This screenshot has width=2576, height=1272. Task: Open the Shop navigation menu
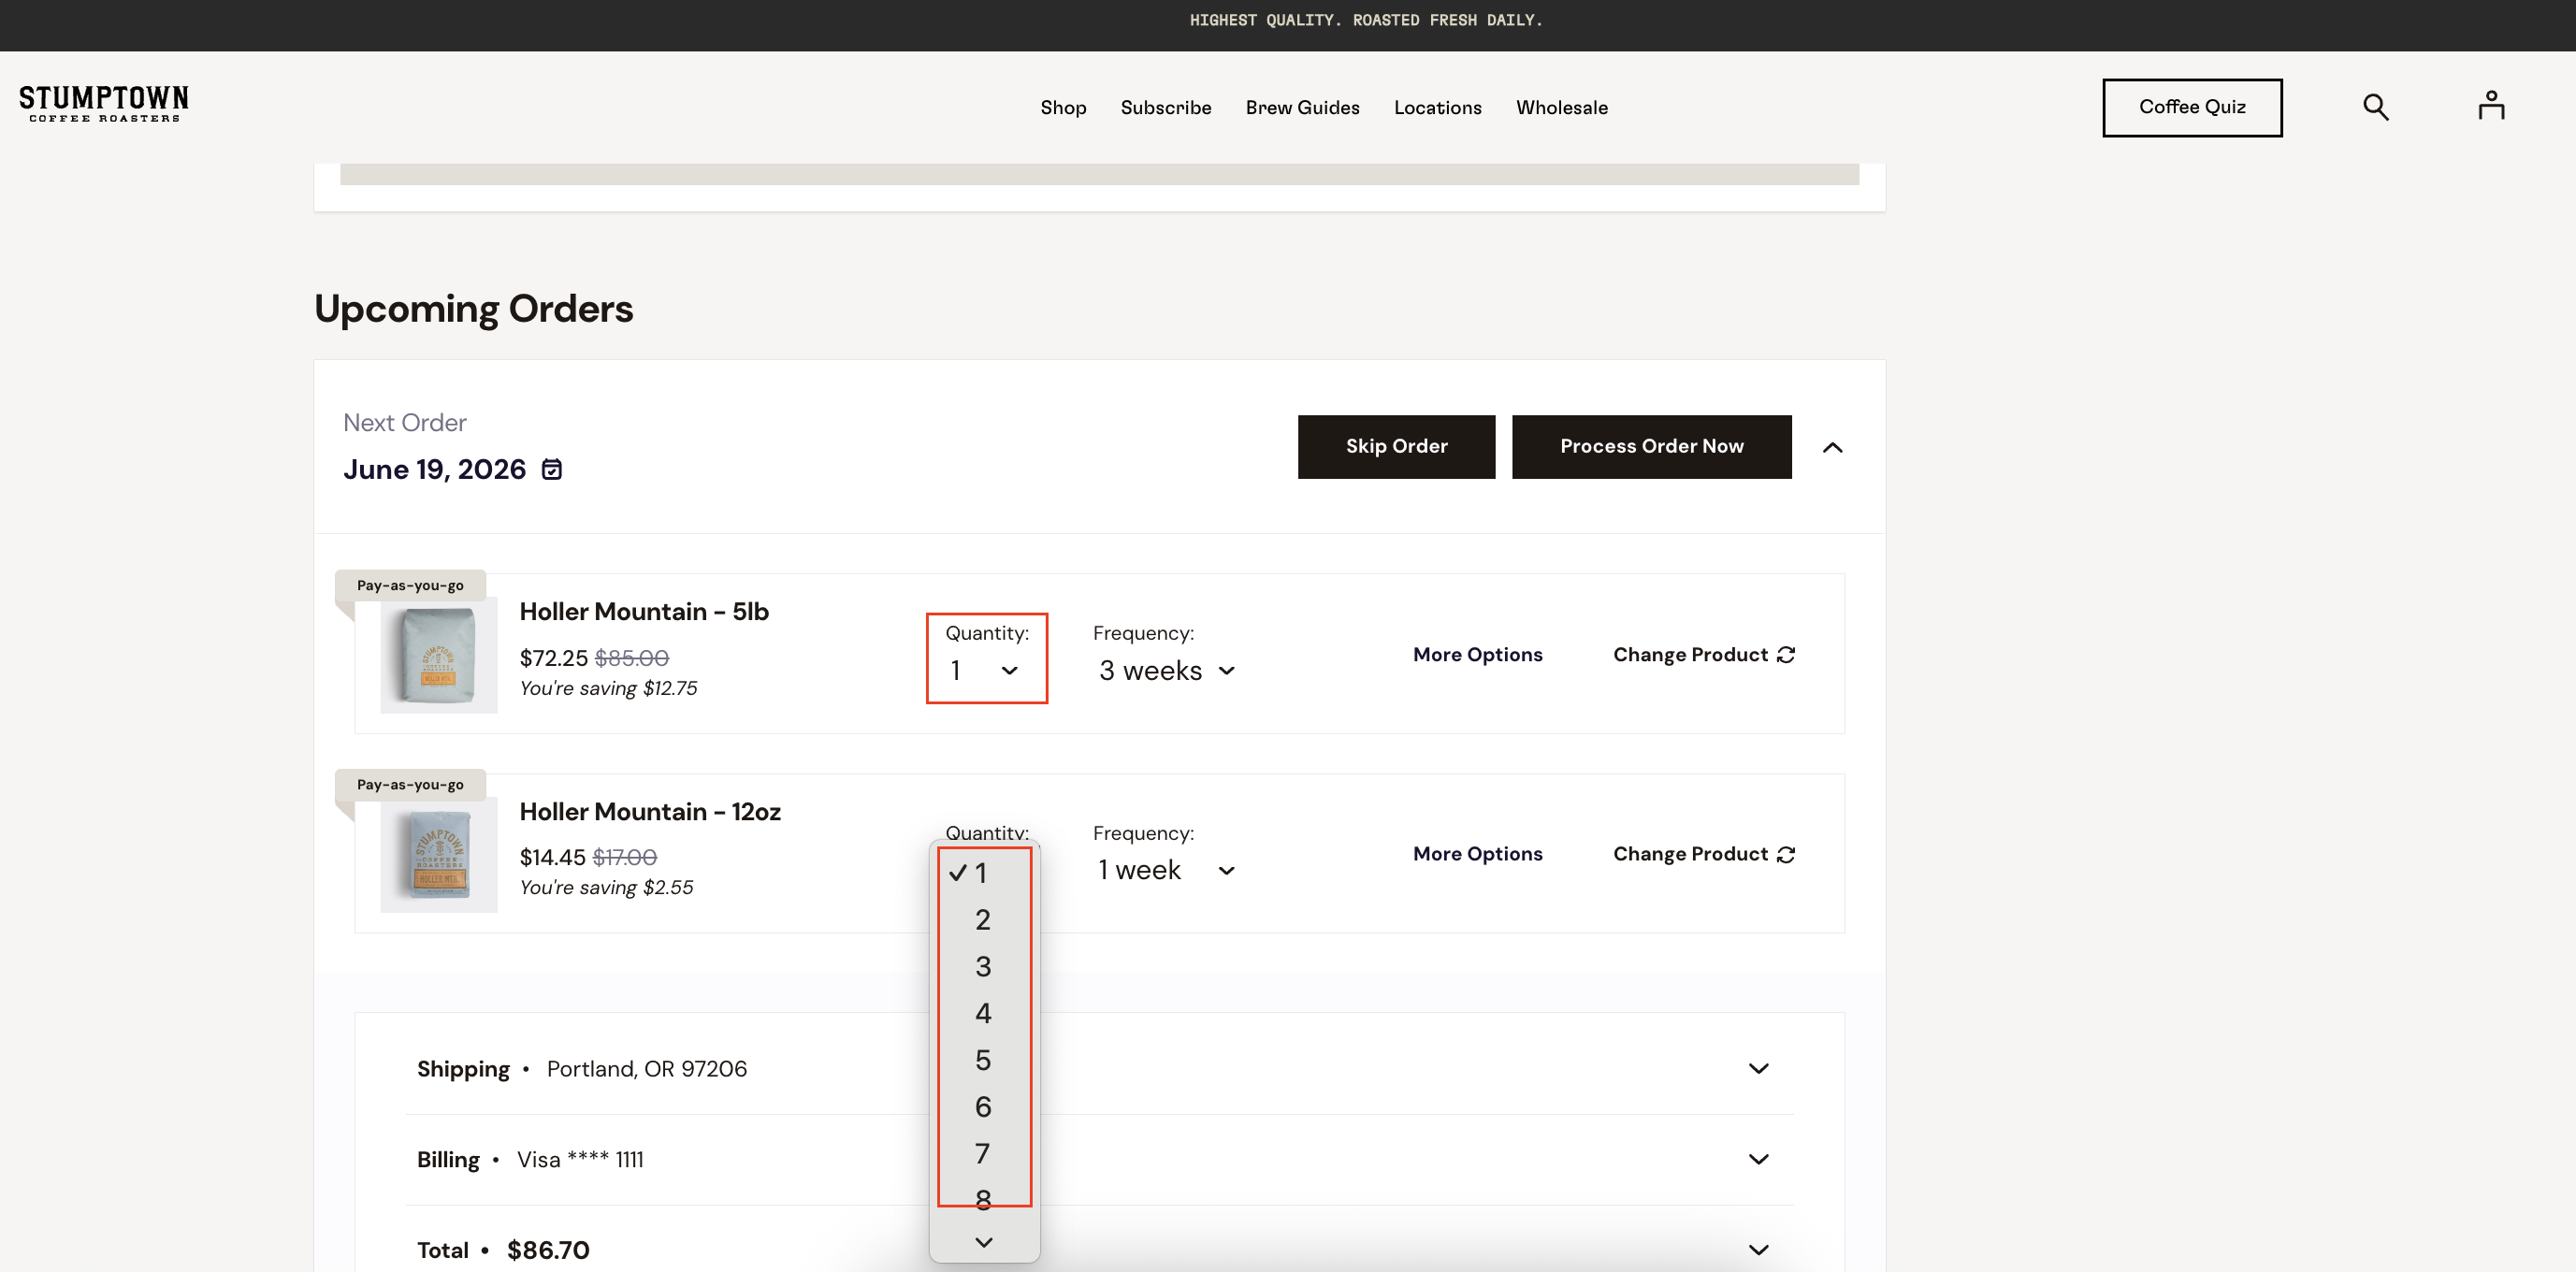pos(1063,107)
